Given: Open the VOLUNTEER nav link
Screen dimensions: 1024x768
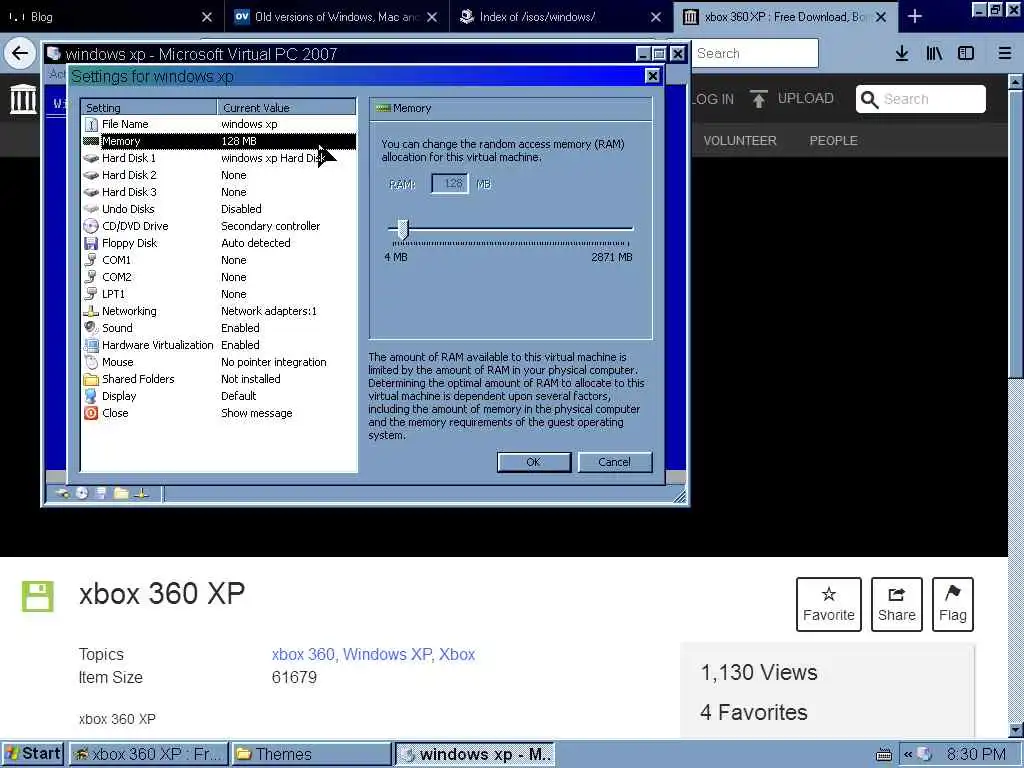Looking at the screenshot, I should (x=740, y=140).
